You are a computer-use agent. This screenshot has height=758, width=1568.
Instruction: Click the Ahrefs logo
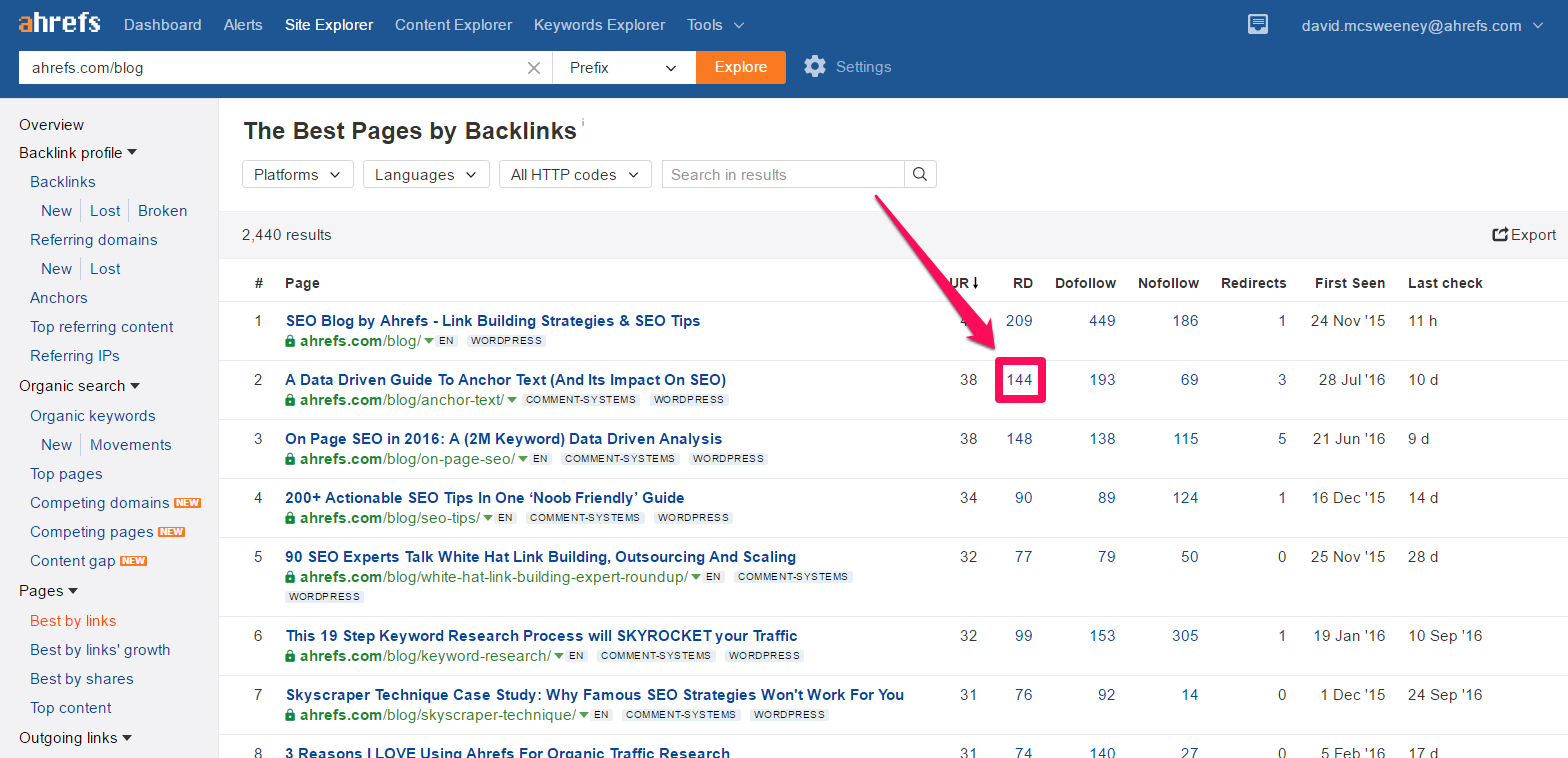tap(59, 24)
